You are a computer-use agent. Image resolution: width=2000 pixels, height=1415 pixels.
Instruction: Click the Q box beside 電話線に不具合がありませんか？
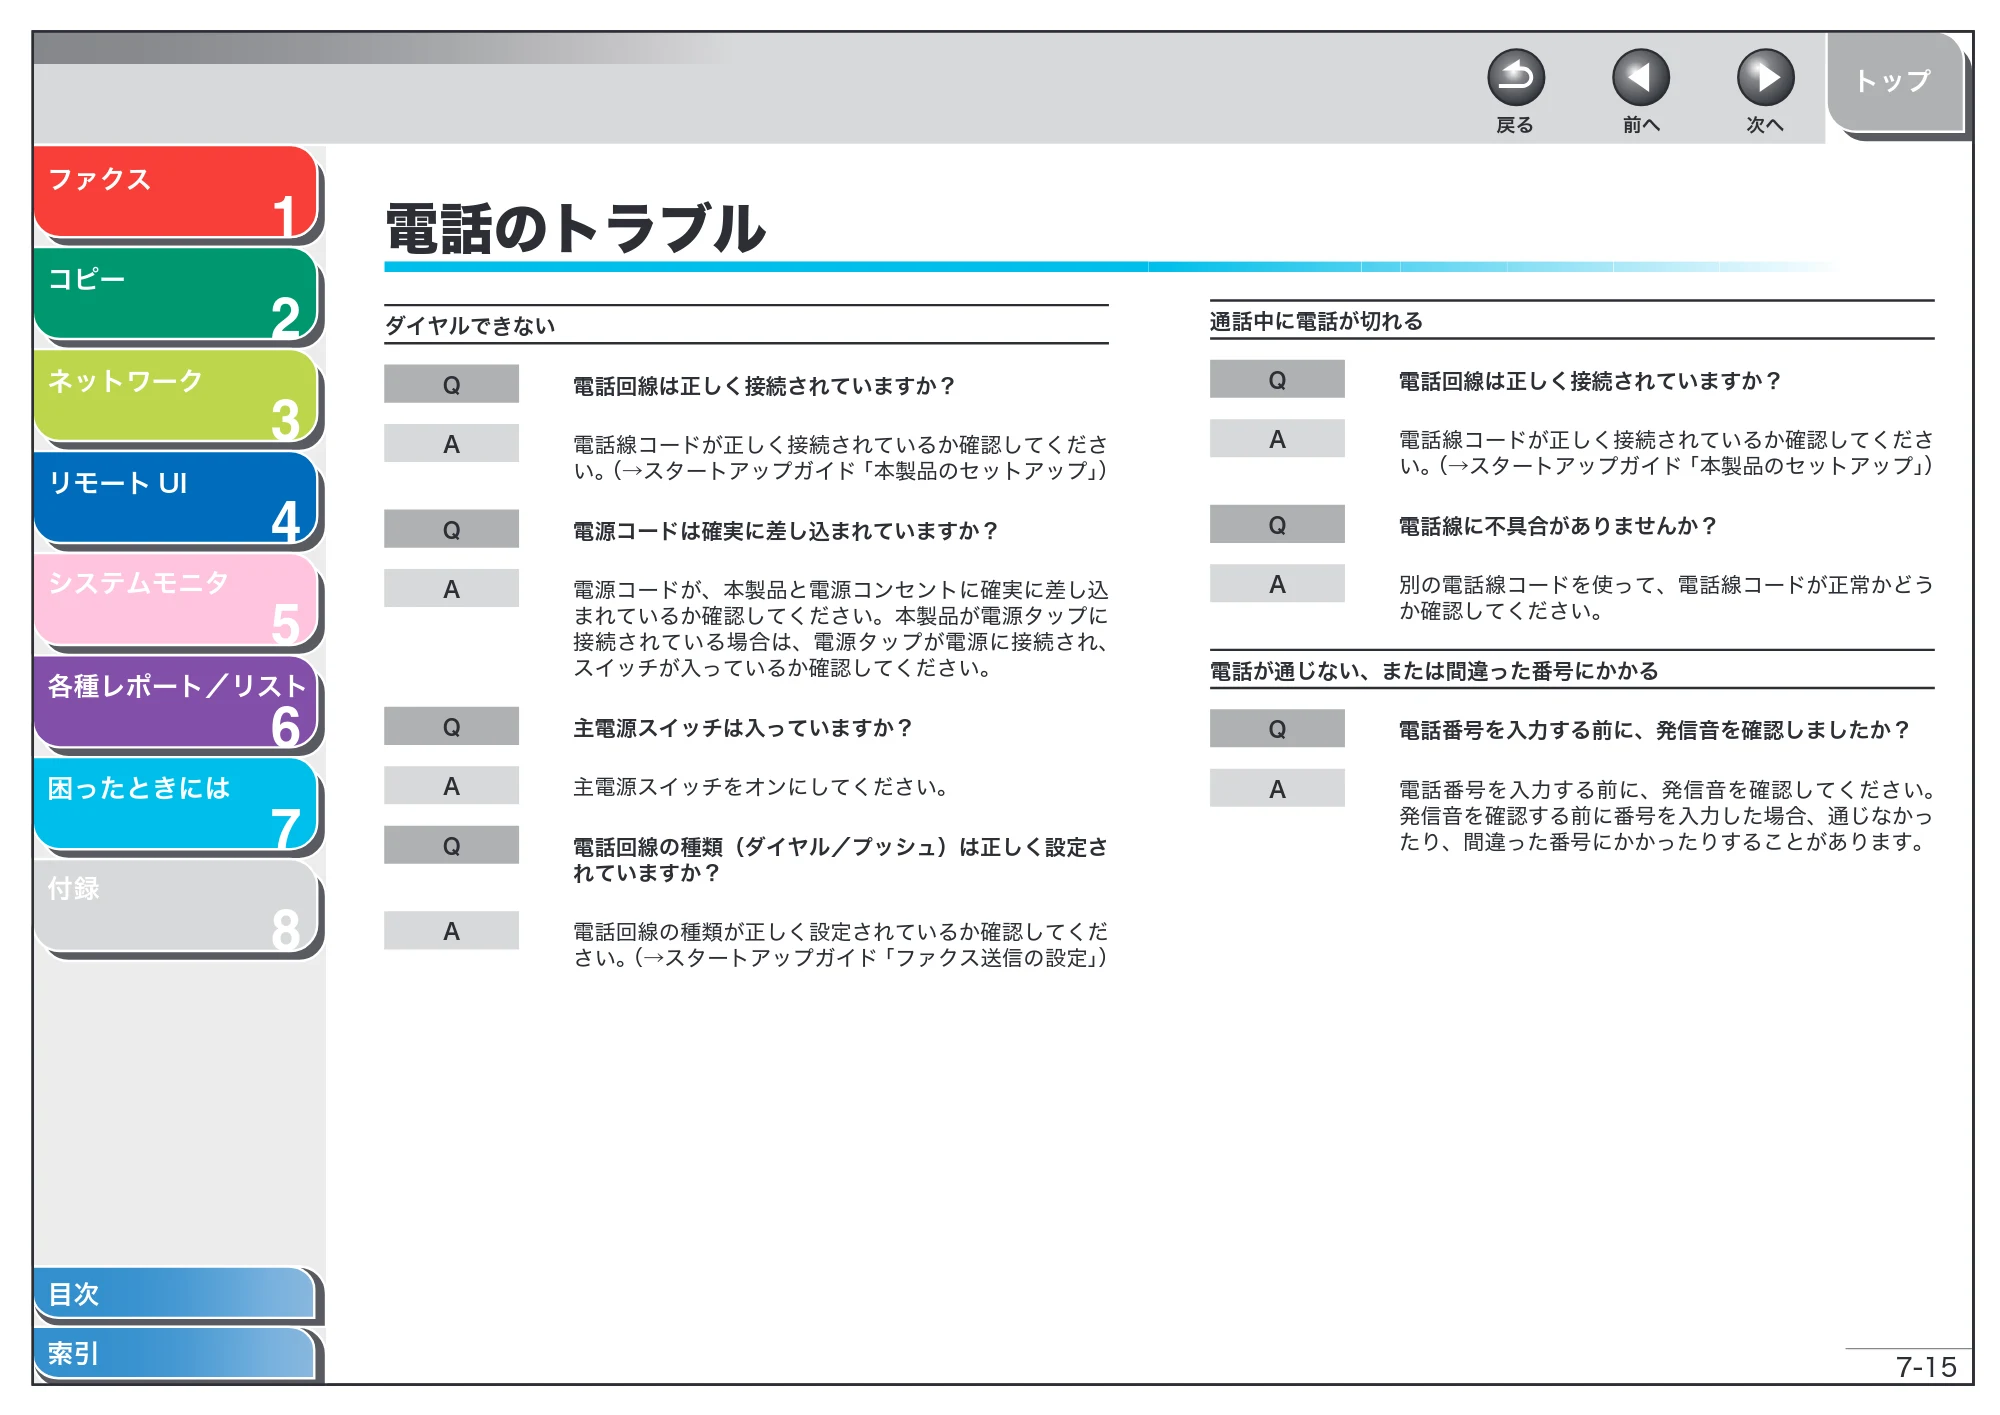pos(1277,525)
